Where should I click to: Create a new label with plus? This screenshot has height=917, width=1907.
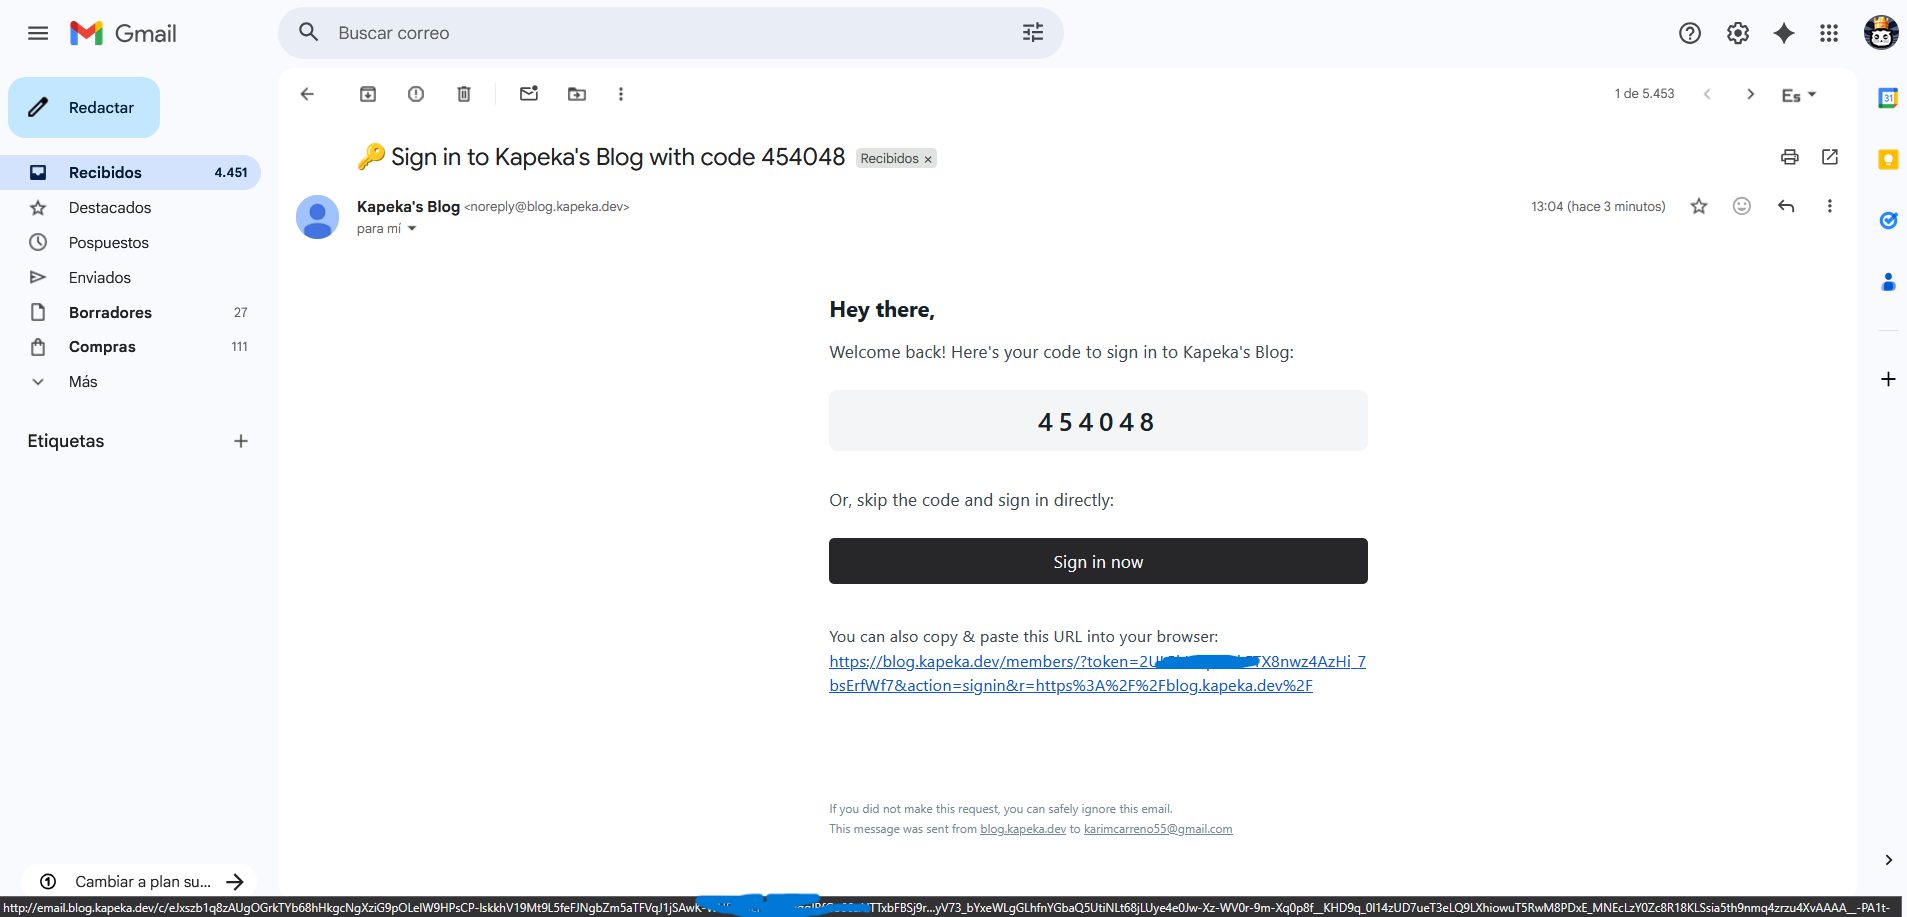tap(241, 441)
